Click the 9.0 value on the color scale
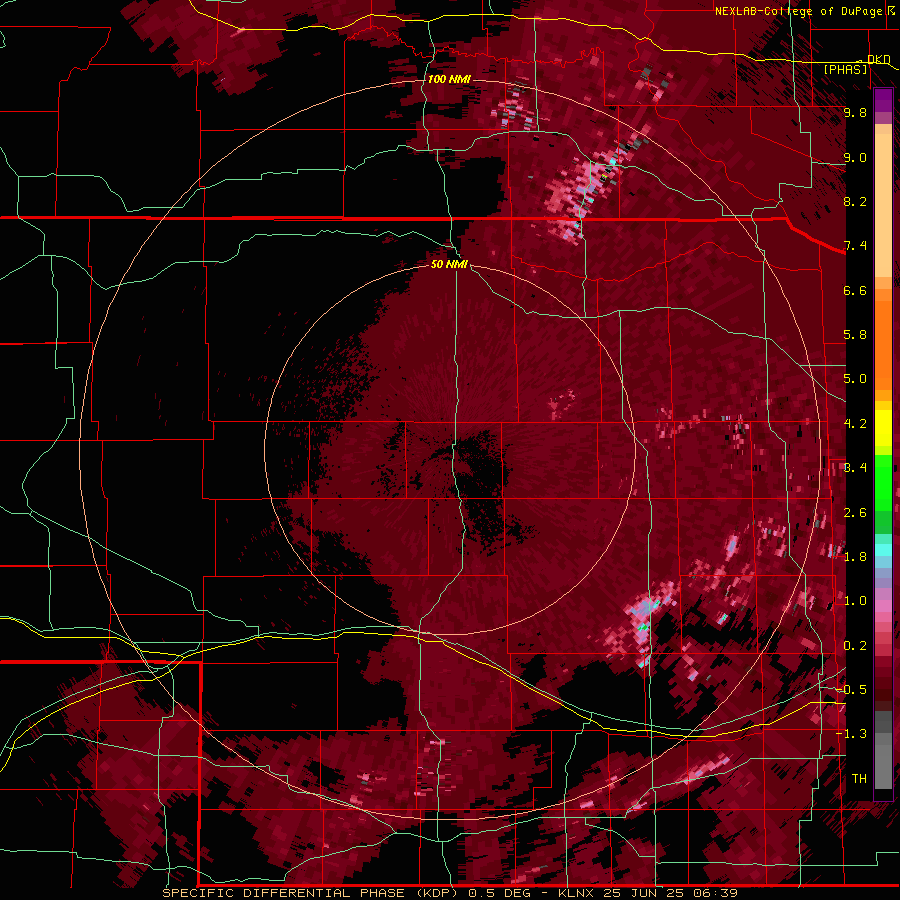900x900 pixels. [855, 157]
